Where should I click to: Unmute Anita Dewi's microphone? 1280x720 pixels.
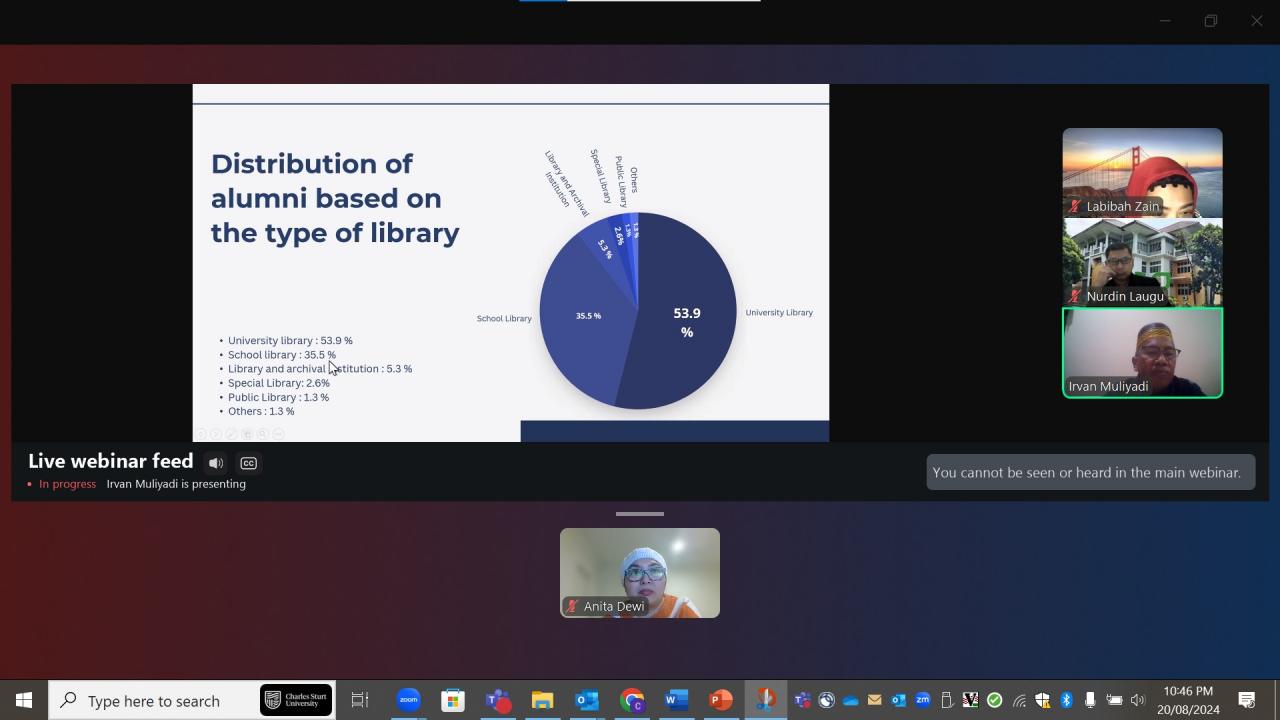572,606
